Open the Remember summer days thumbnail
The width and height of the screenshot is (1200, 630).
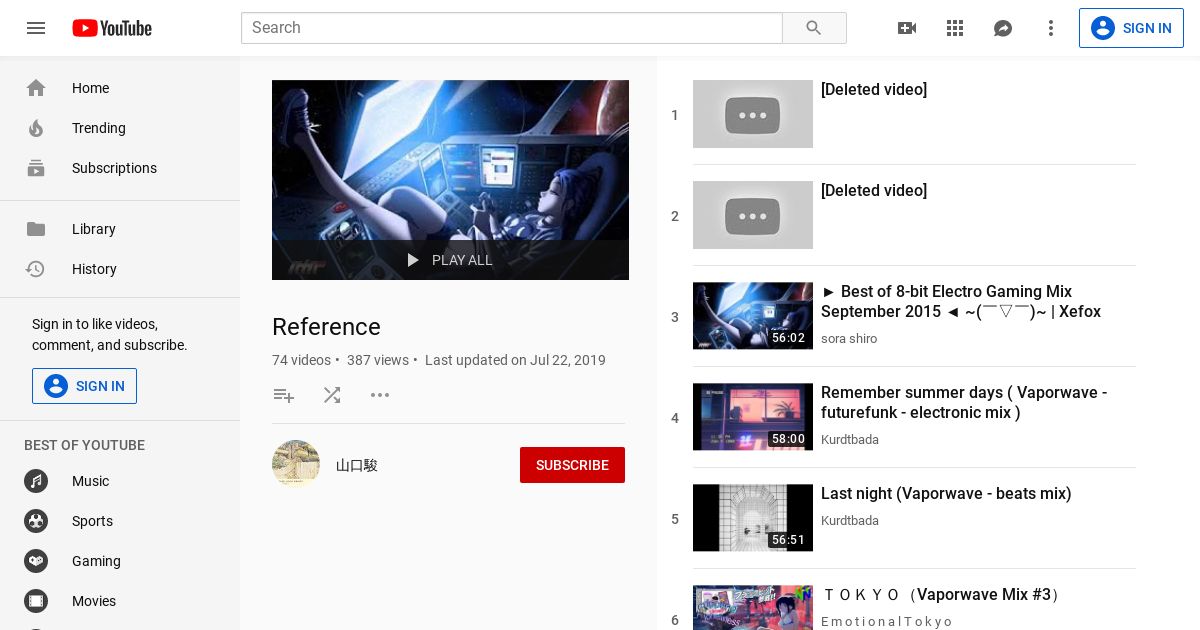[753, 417]
